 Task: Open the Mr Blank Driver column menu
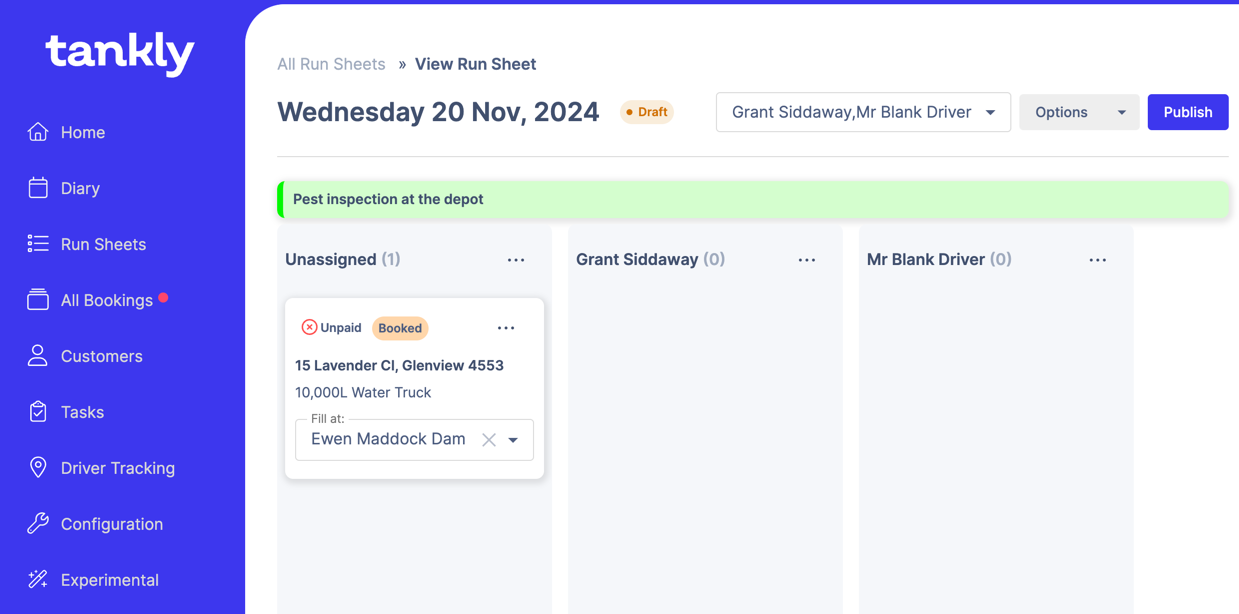(x=1098, y=260)
